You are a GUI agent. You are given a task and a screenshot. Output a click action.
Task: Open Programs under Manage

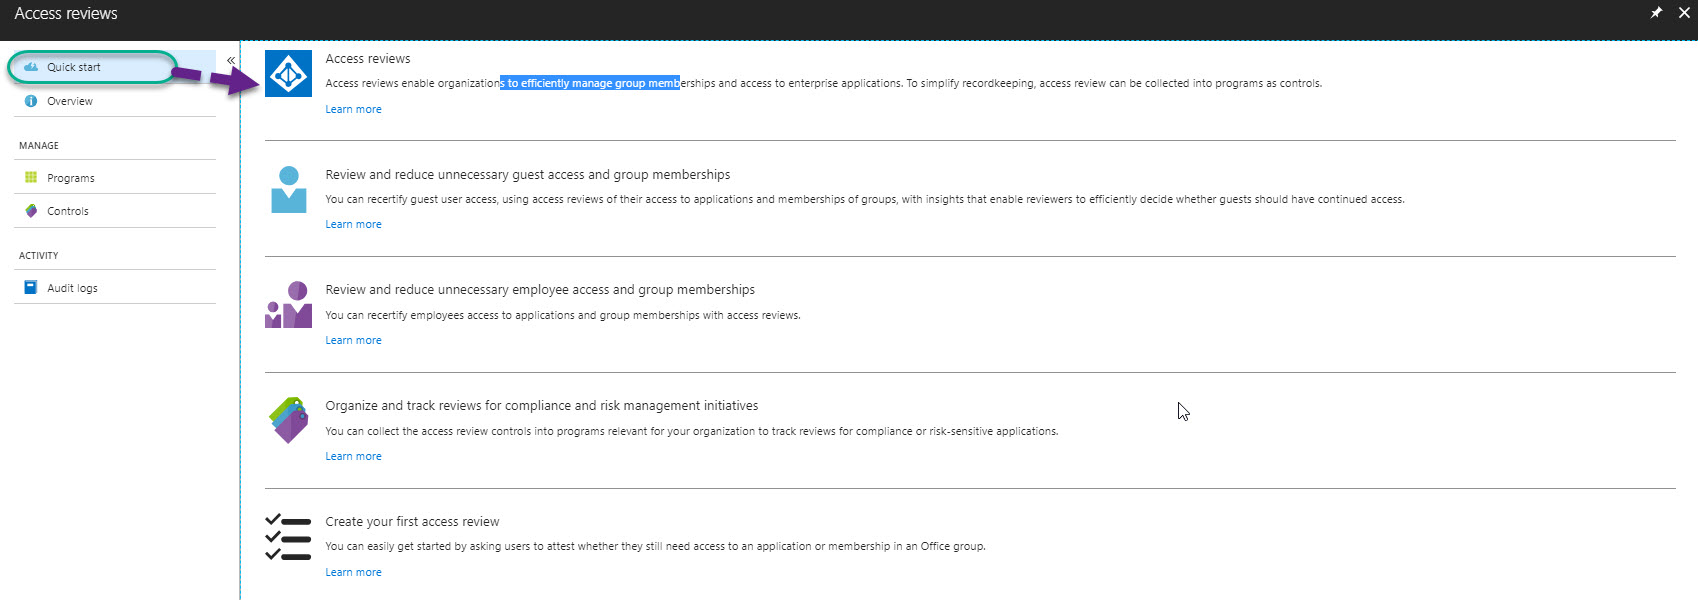click(115, 178)
